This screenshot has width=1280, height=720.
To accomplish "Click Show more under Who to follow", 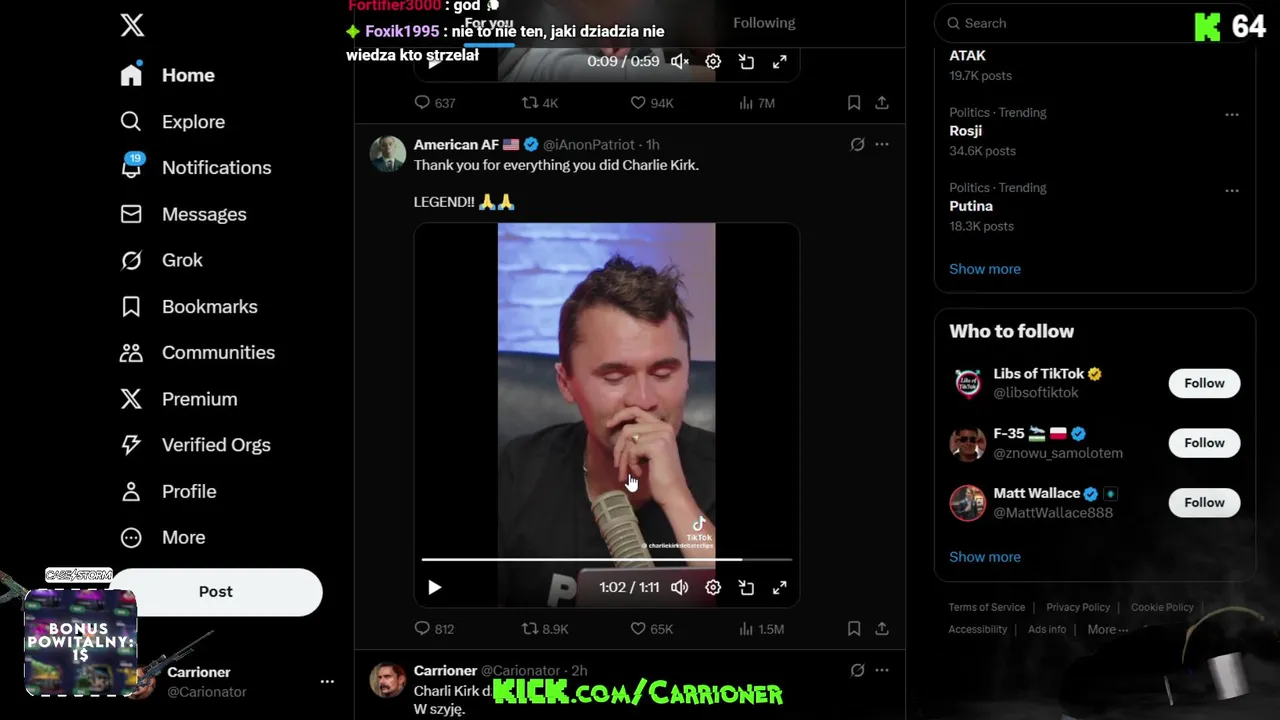I will click(x=985, y=557).
